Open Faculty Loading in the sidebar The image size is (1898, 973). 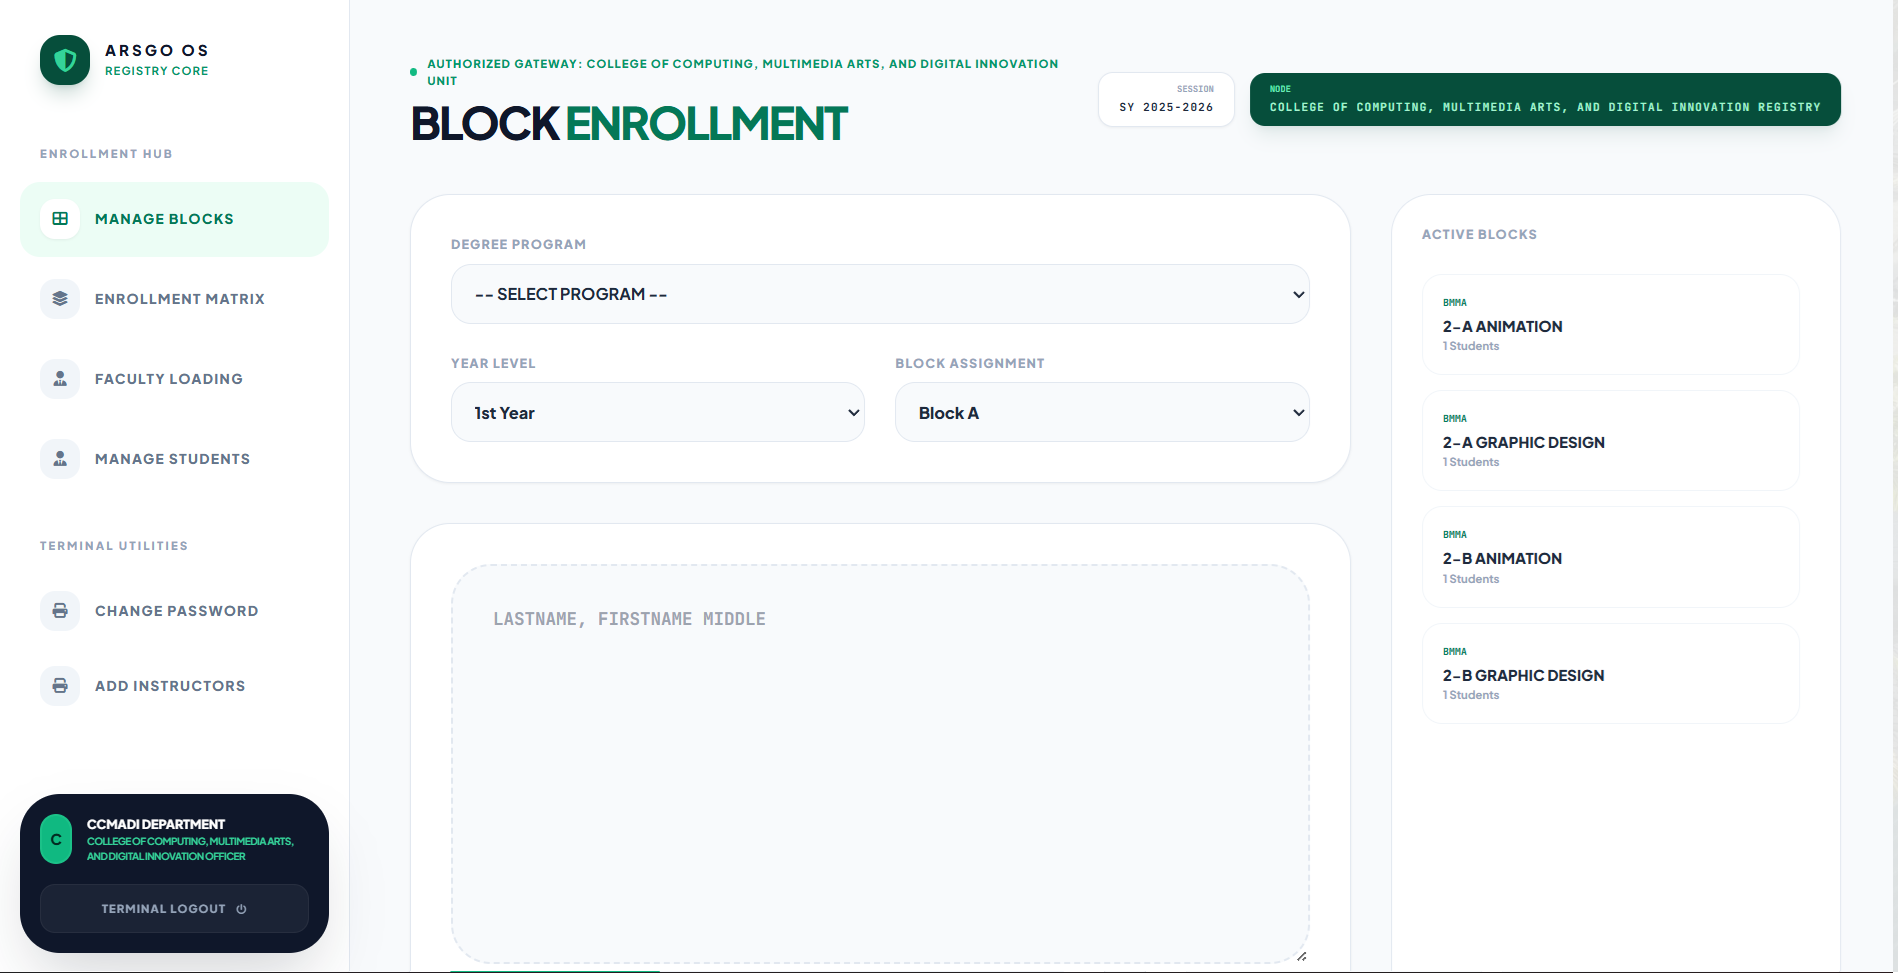[168, 379]
